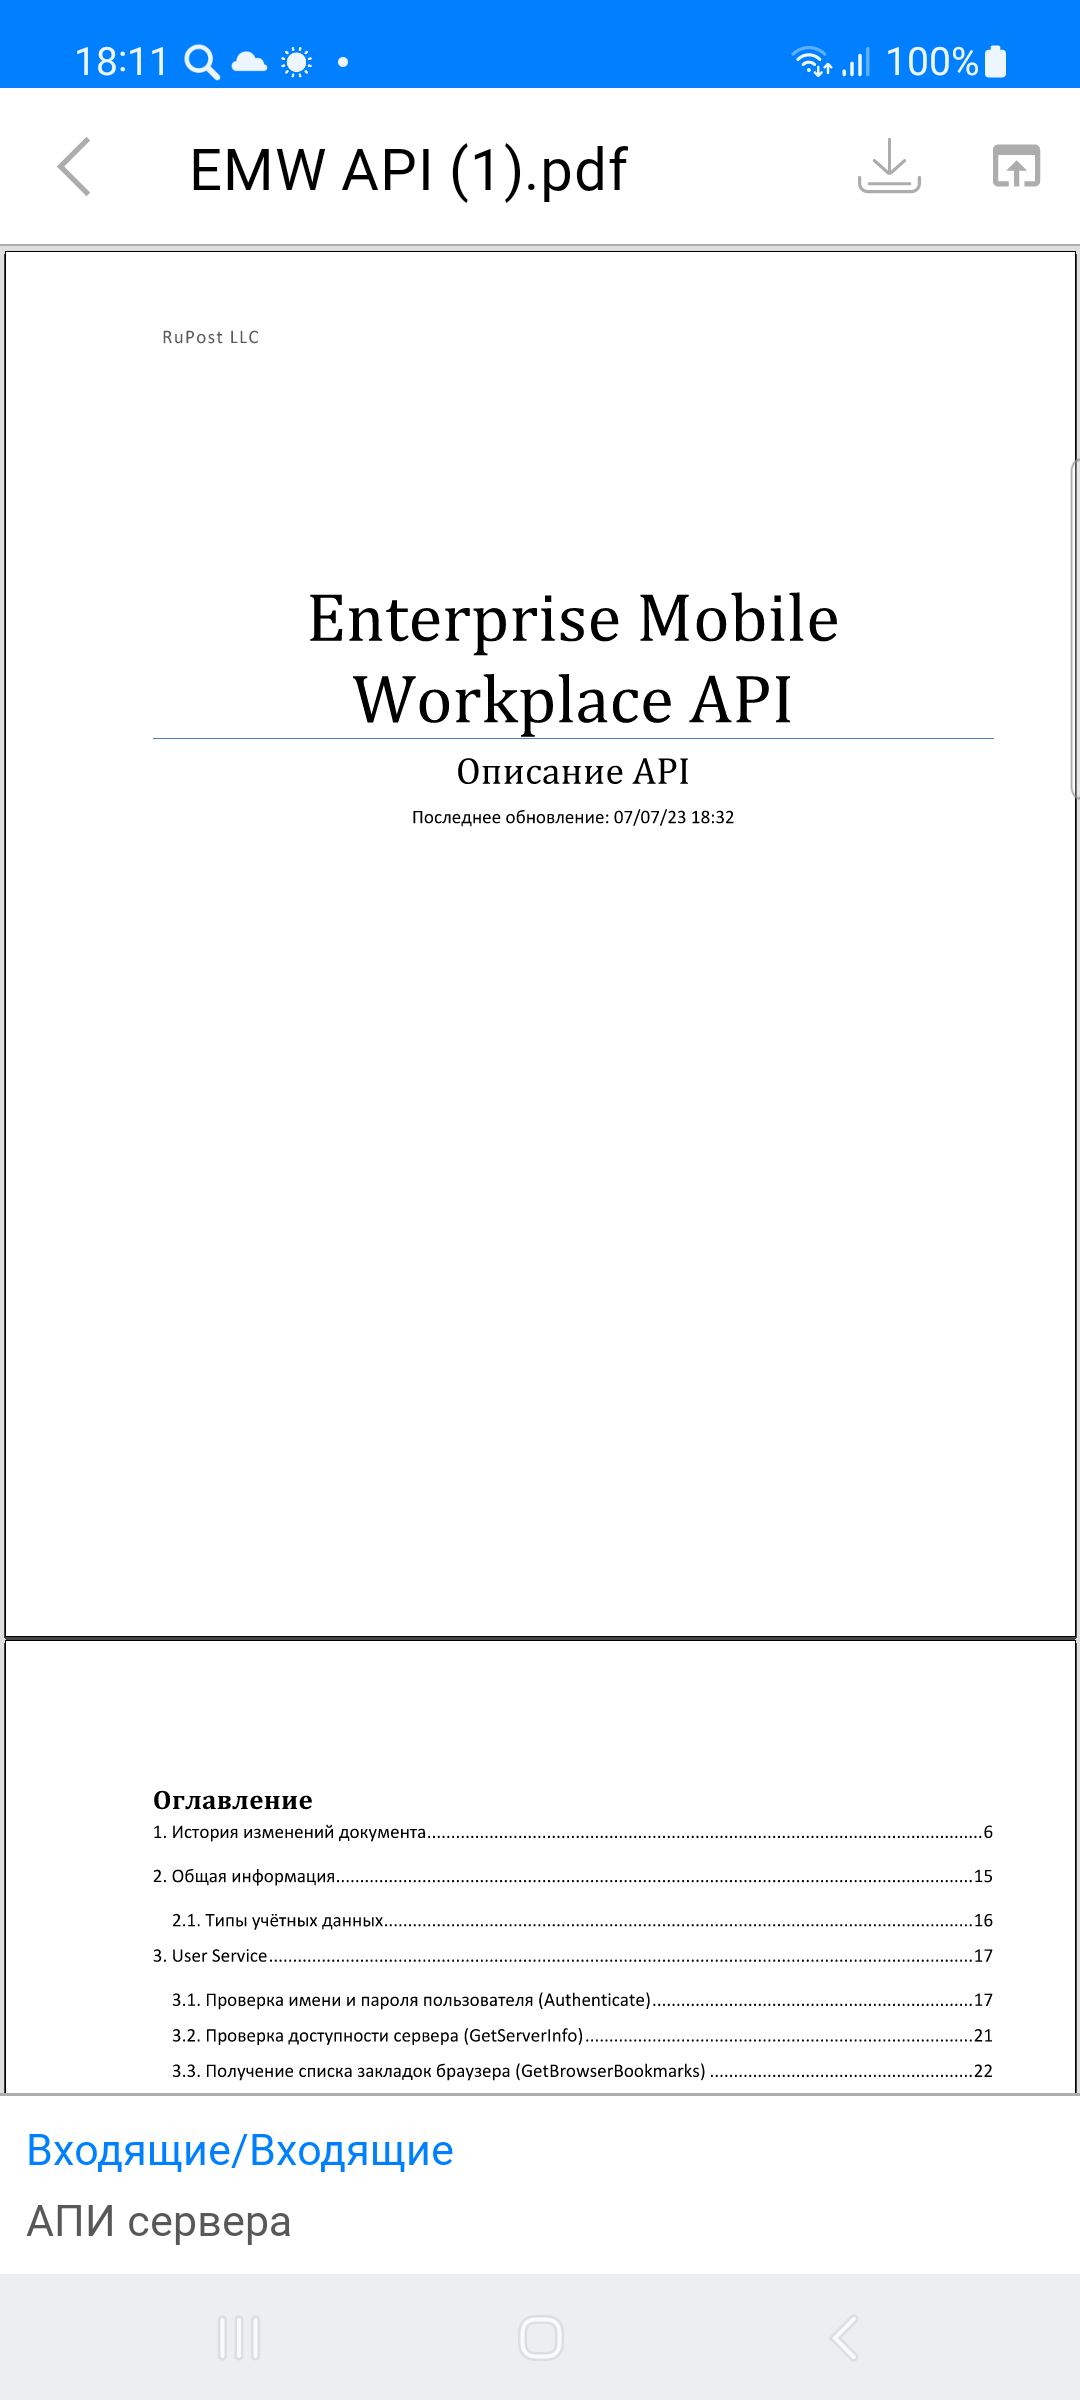Tap the "Последнее обновление" date line
This screenshot has height=2400, width=1080.
(573, 817)
